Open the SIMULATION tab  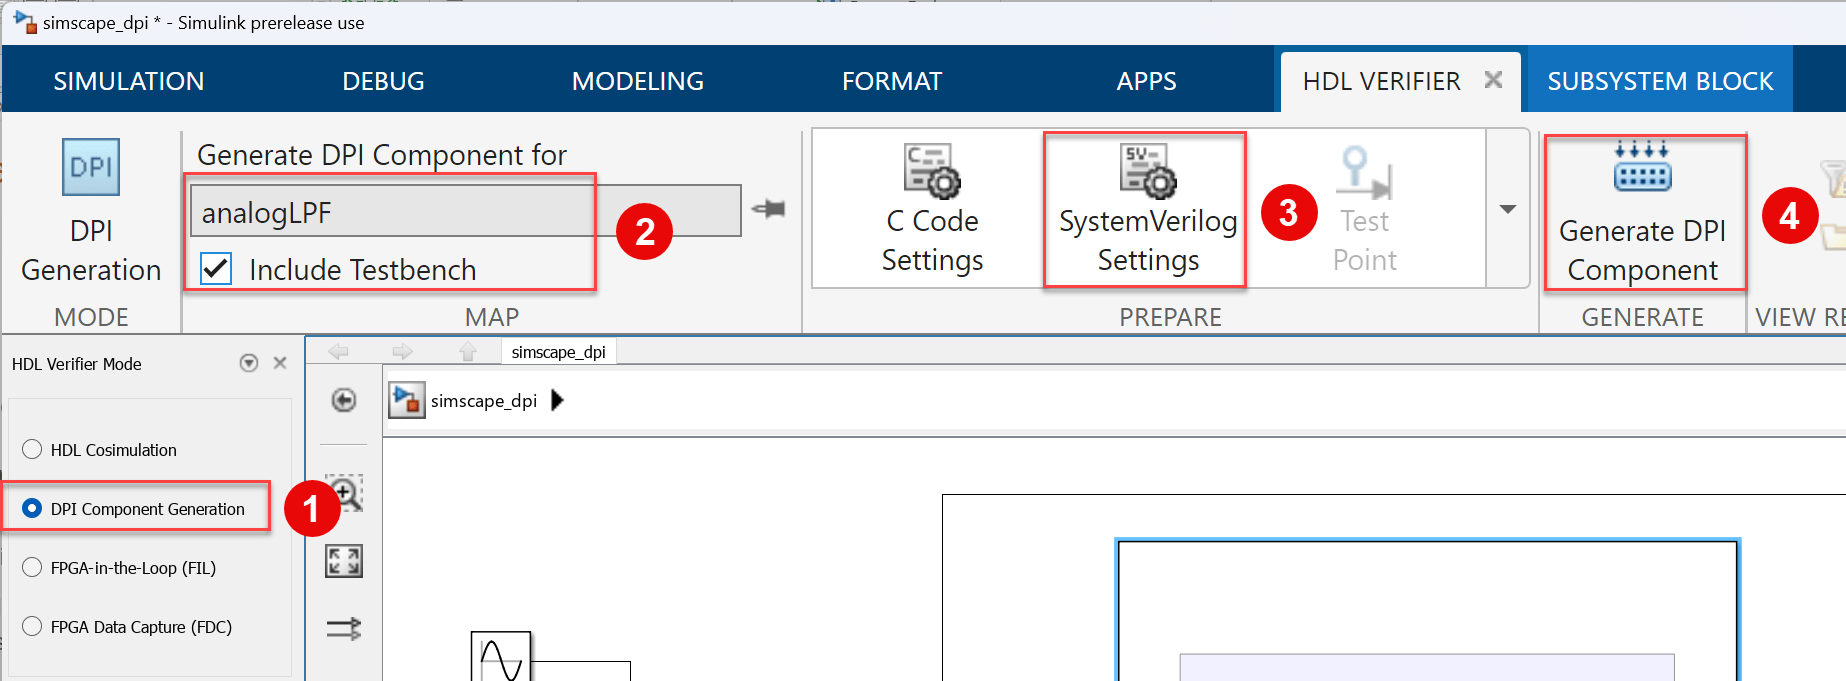(129, 81)
